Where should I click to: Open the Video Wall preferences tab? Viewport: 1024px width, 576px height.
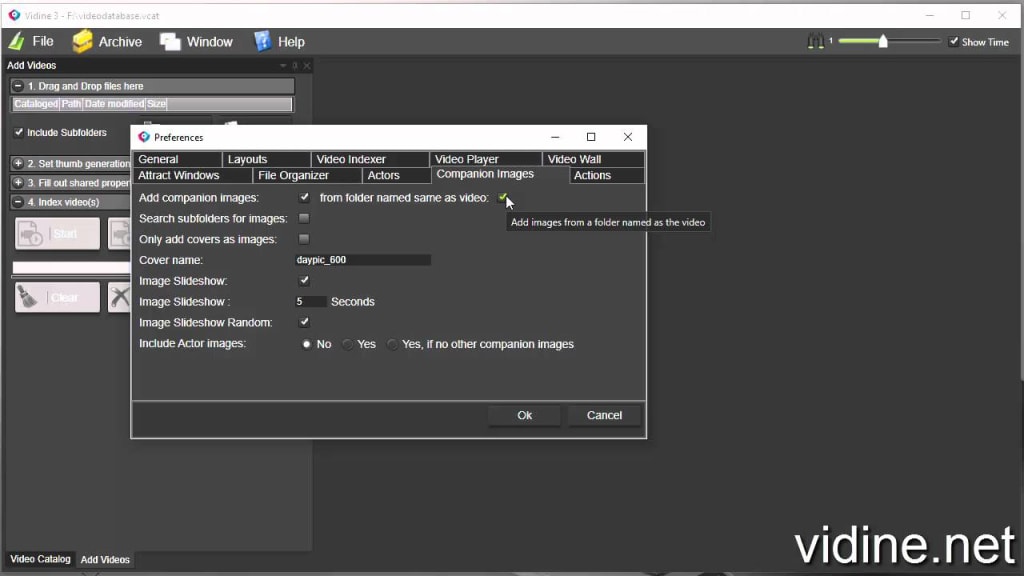click(x=594, y=159)
